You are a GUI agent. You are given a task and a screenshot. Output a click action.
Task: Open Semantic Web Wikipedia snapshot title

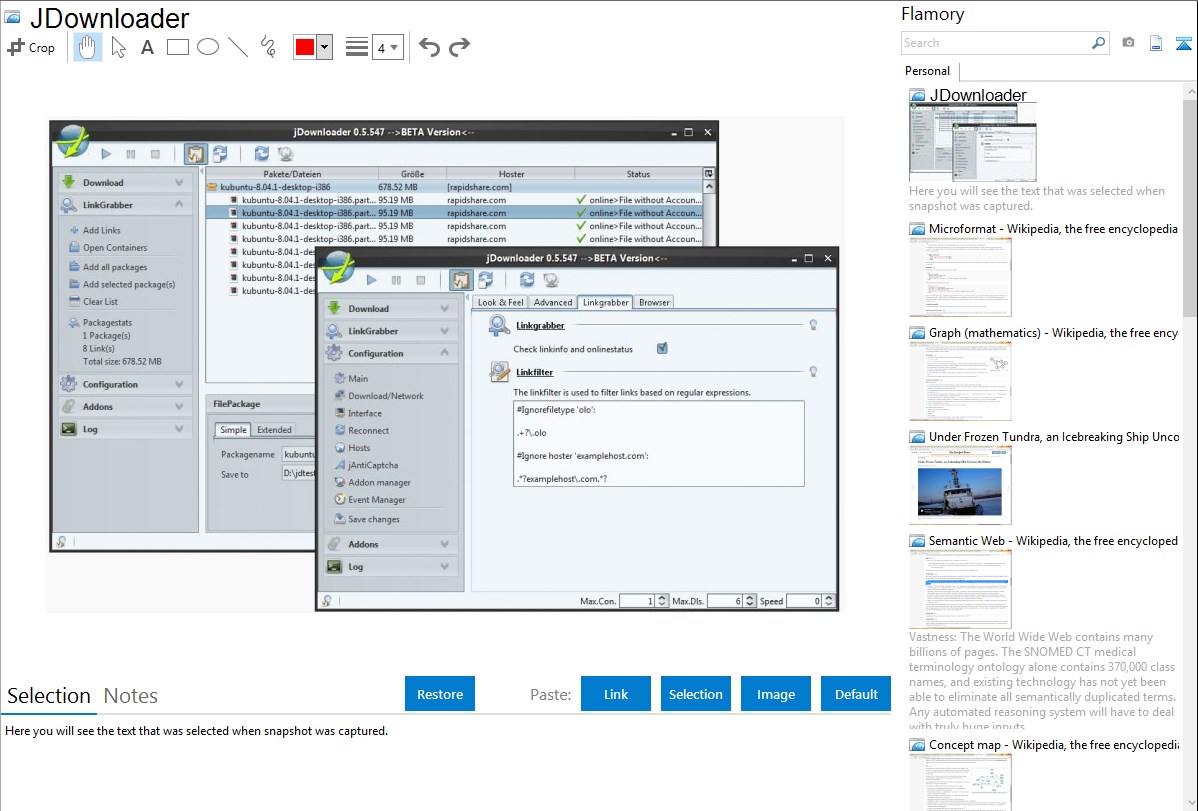[1053, 540]
